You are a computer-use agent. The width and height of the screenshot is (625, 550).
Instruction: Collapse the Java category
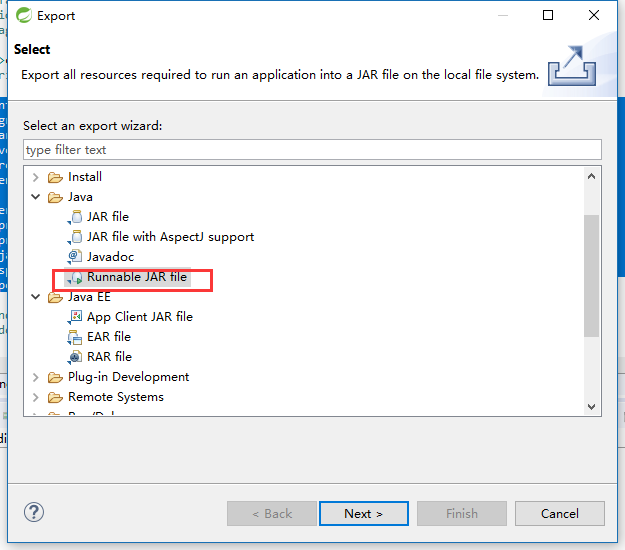coord(35,197)
